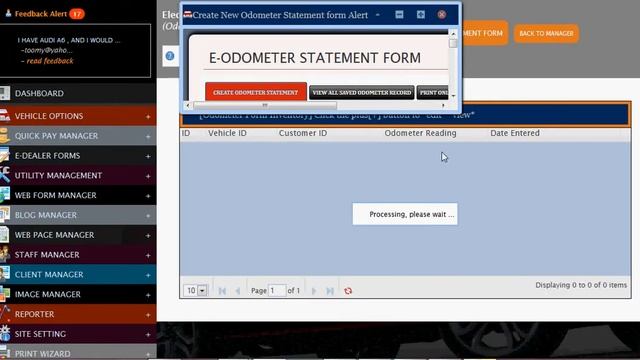Expand Blog Manager with plus sign

tap(148, 216)
